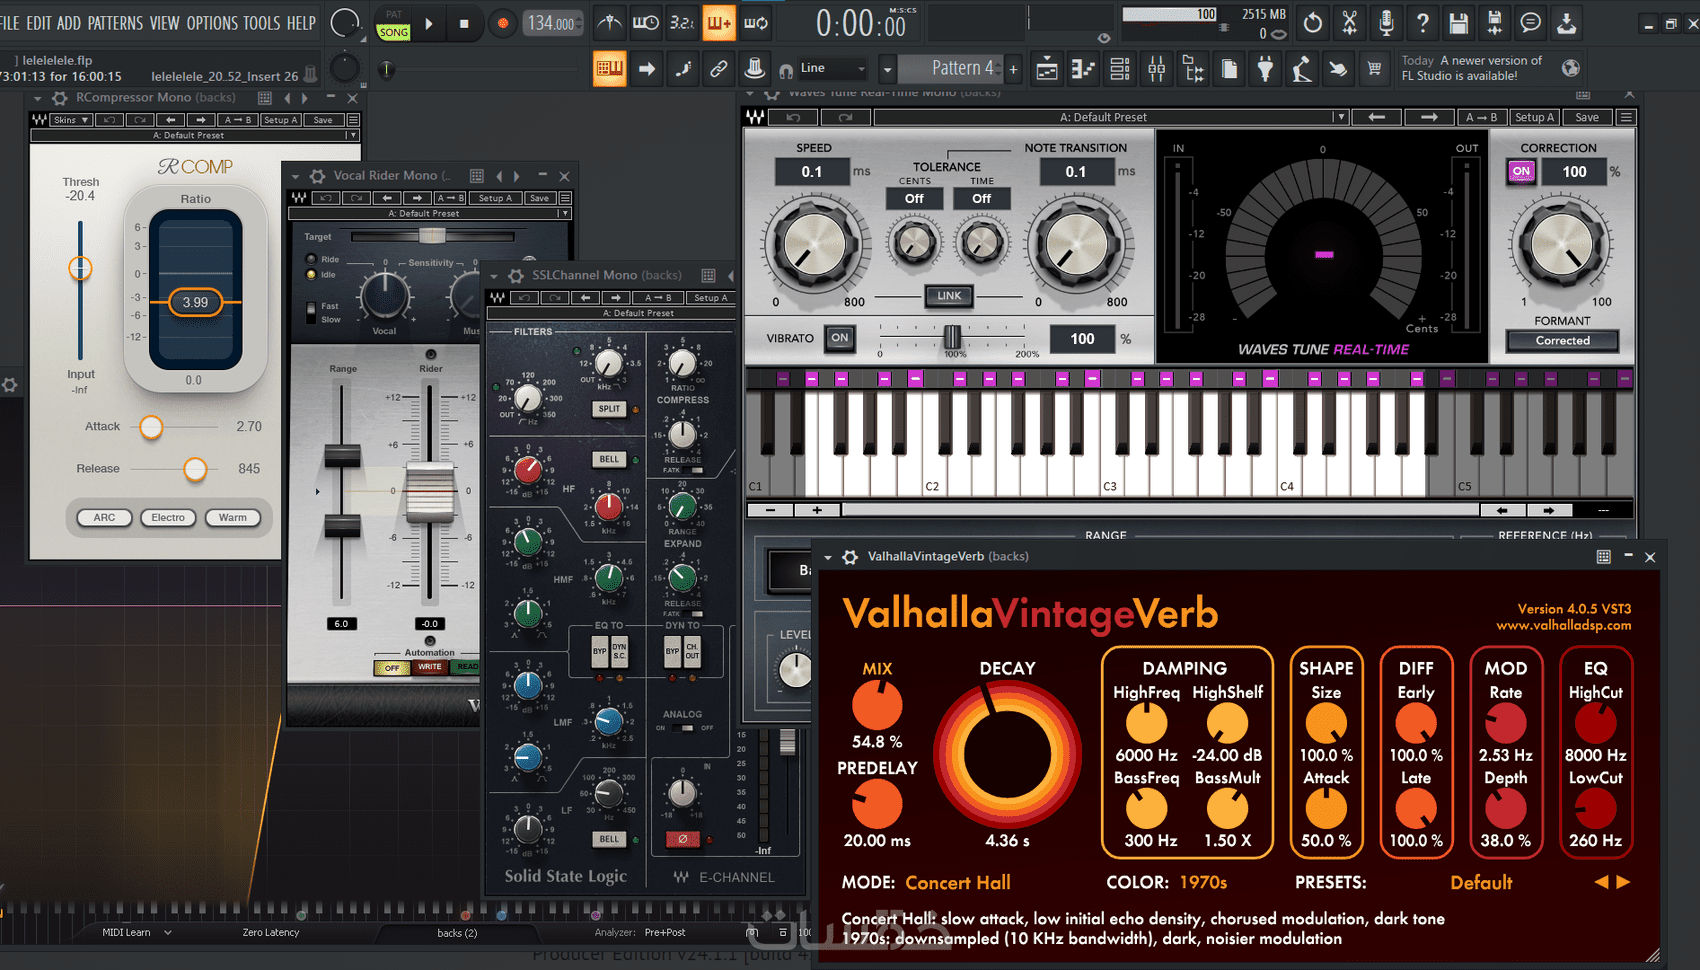Click the scissors icon in the top toolbar

[1350, 23]
